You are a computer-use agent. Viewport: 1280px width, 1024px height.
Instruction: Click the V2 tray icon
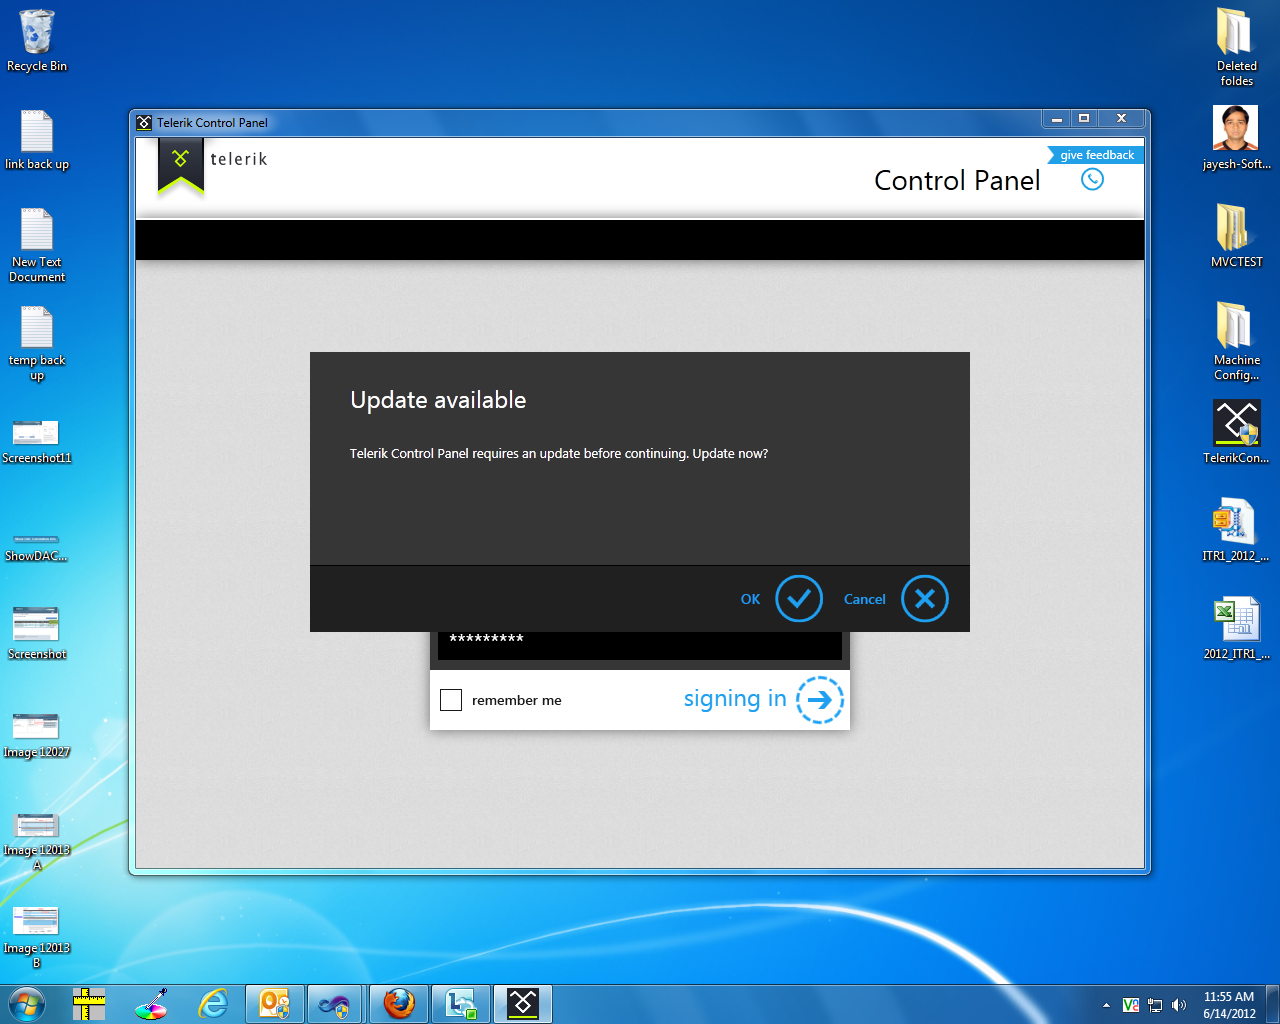1131,1005
